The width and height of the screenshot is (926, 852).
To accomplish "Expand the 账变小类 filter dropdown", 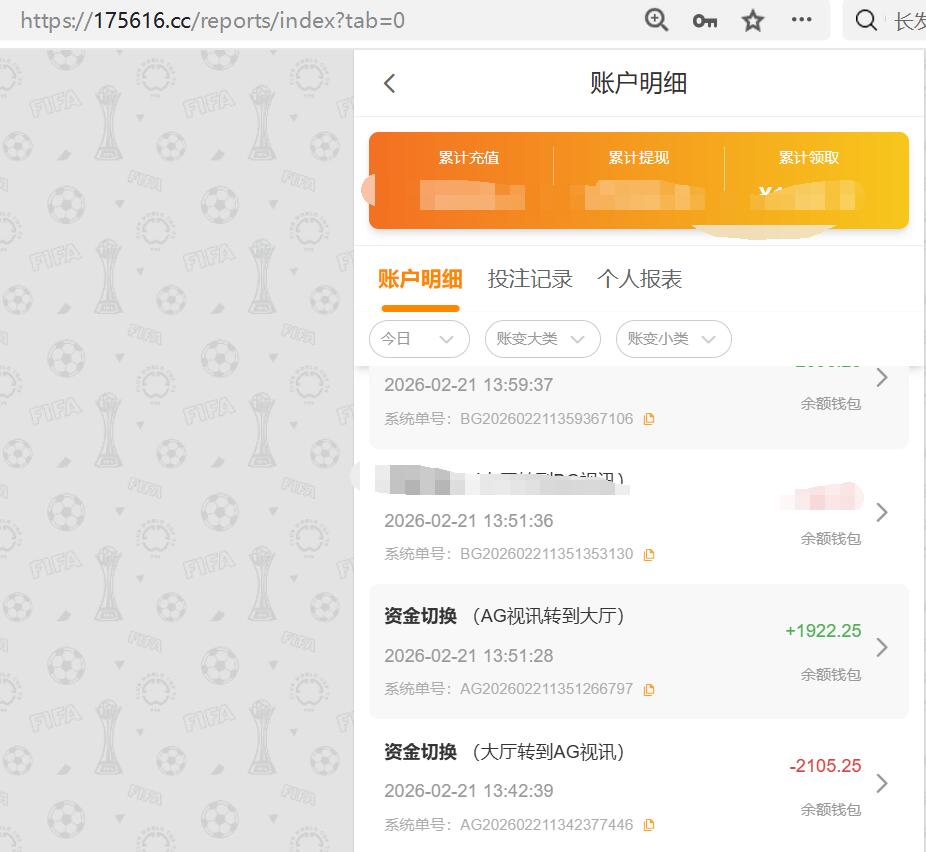I will [673, 339].
